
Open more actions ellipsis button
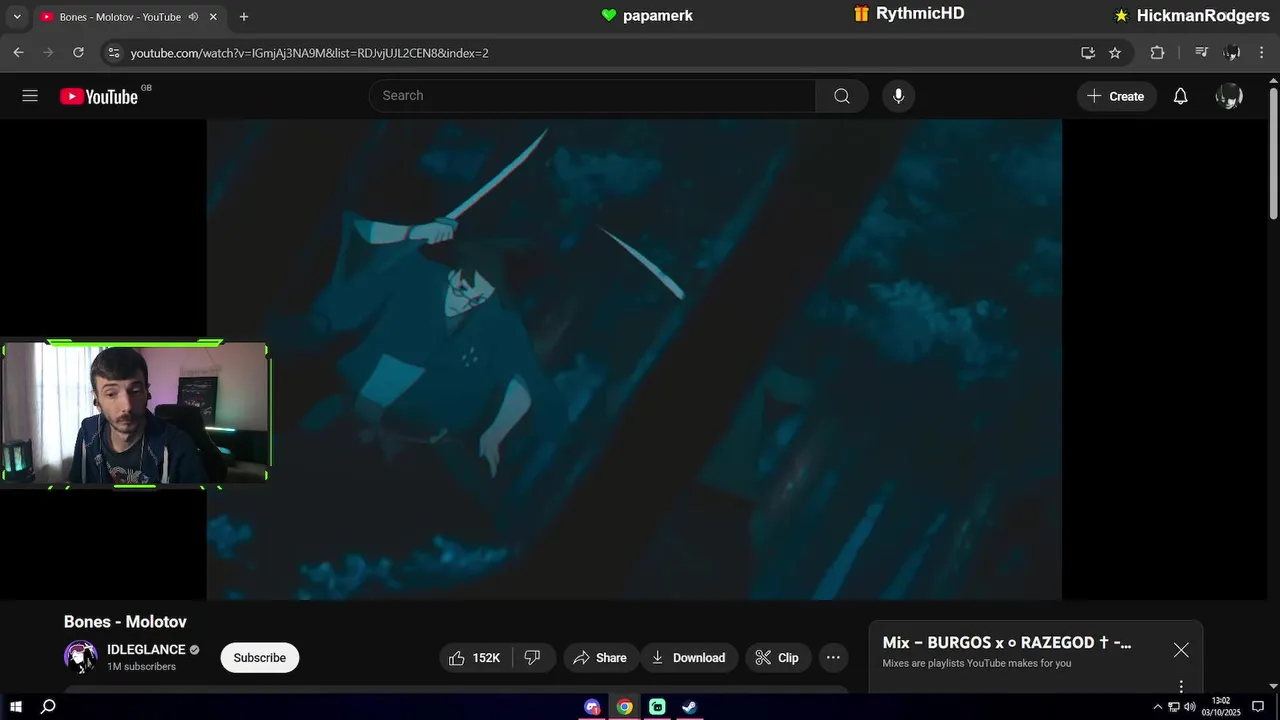pyautogui.click(x=833, y=657)
